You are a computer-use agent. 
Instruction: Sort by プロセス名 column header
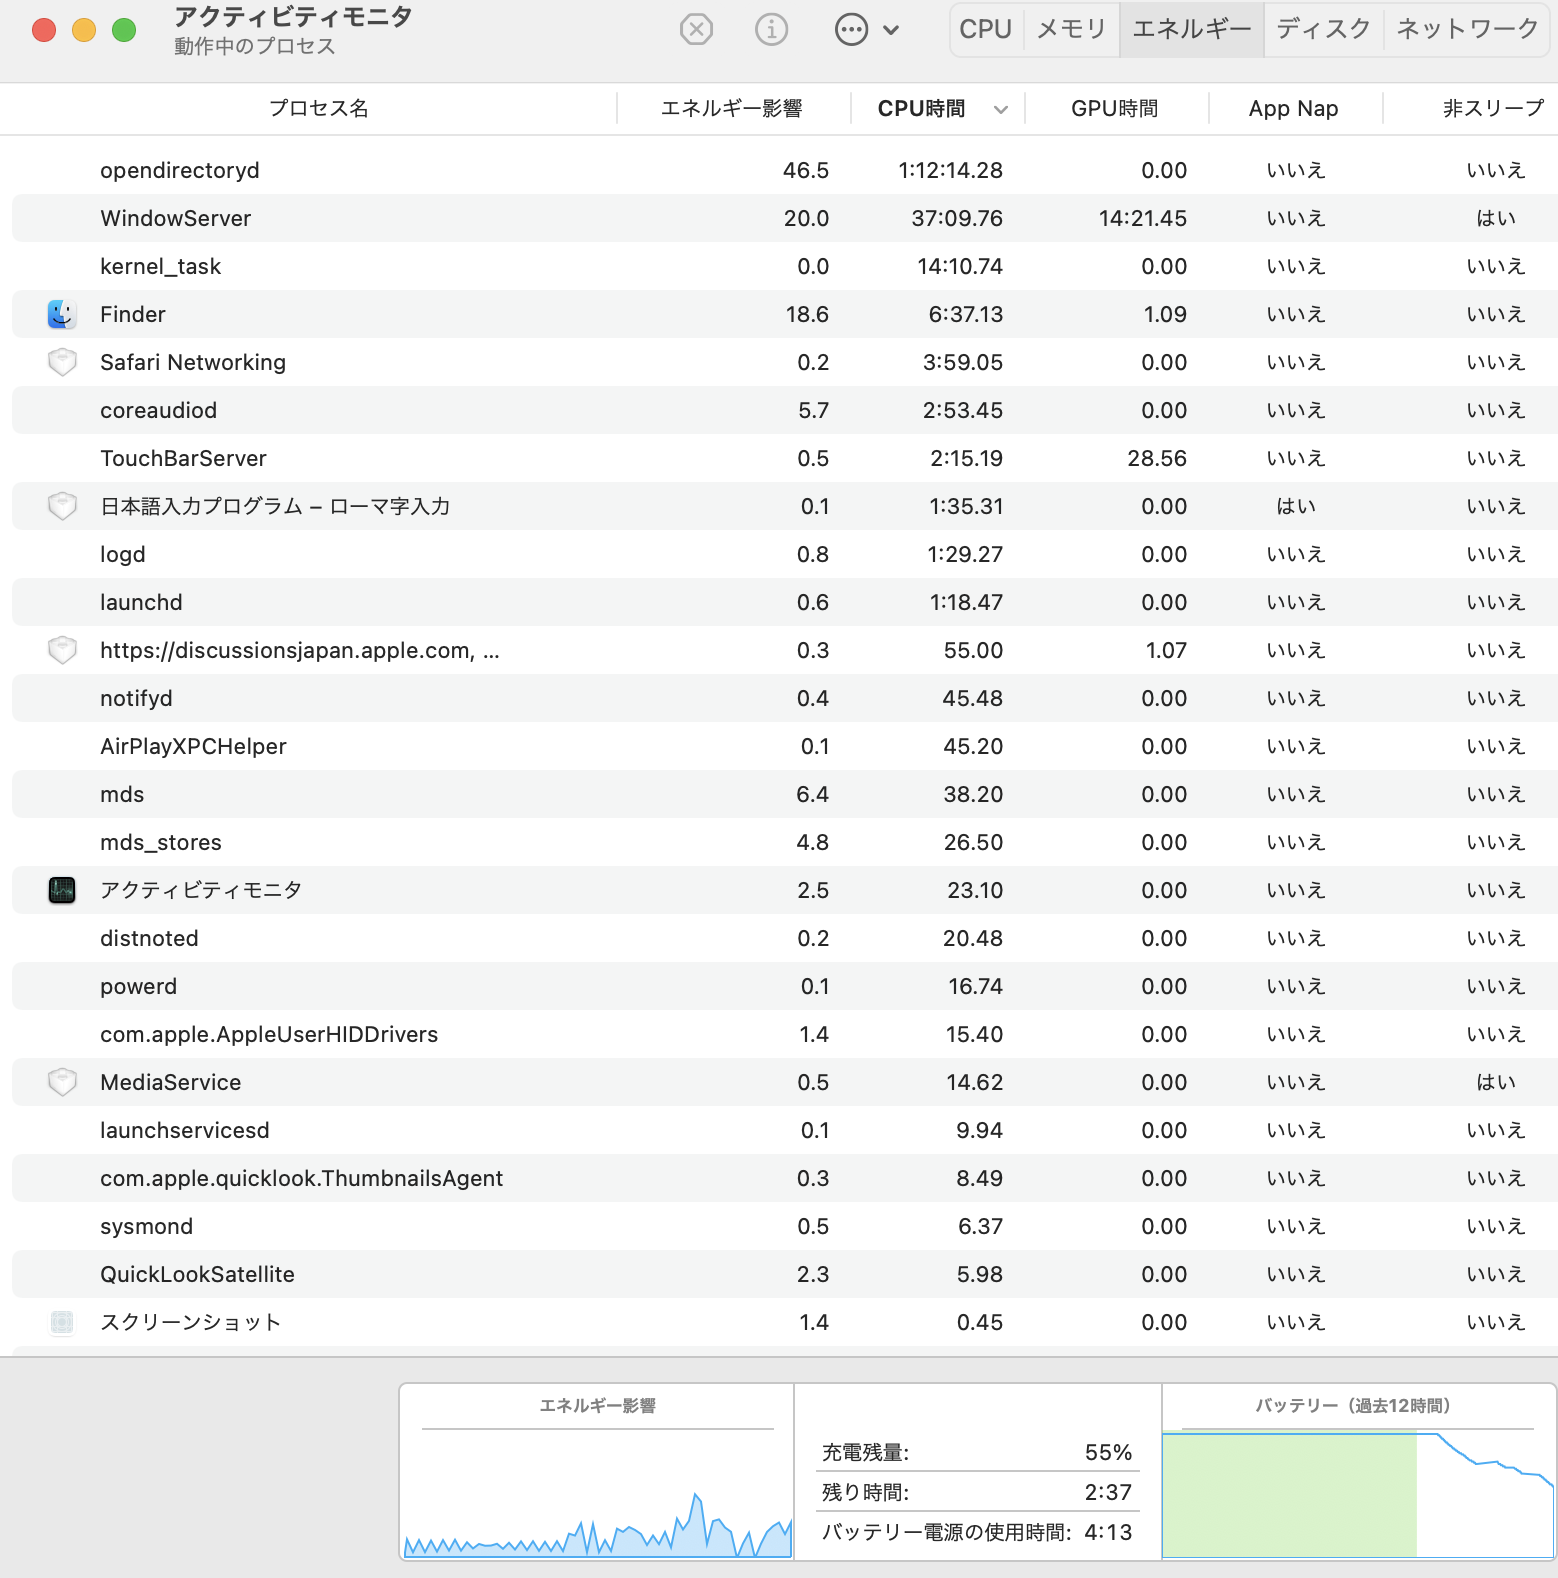pos(318,108)
